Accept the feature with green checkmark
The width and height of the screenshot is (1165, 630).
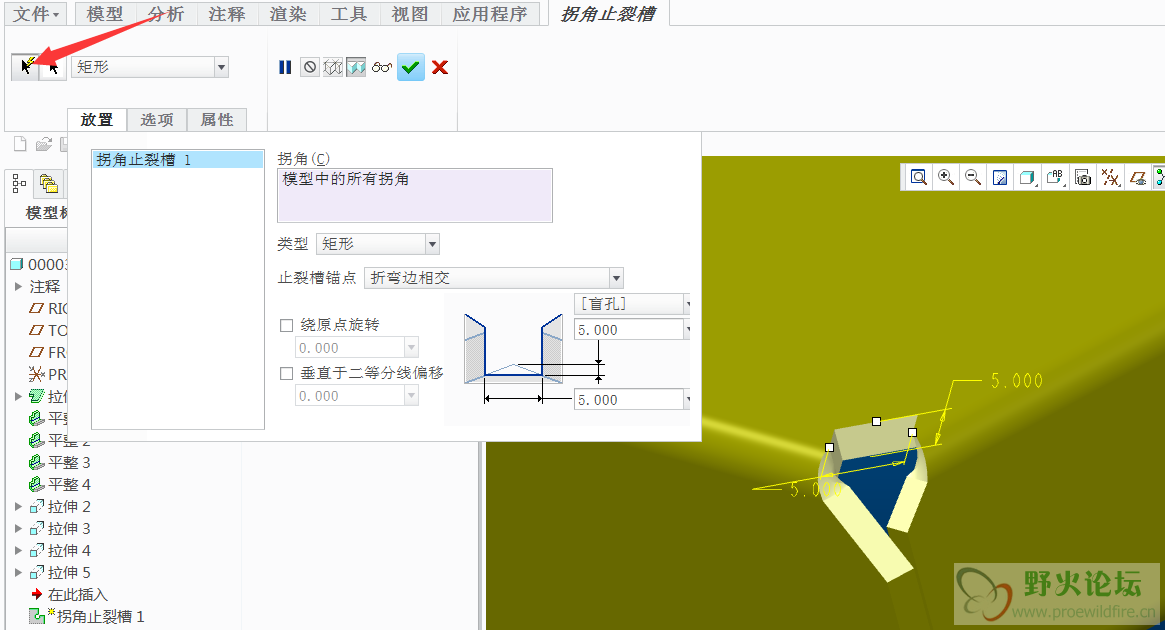(411, 68)
